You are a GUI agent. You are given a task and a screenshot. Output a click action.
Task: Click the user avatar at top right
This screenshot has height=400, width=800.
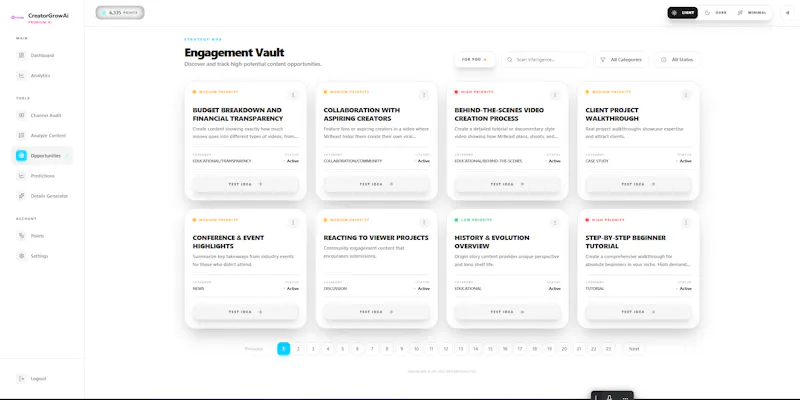(x=787, y=13)
